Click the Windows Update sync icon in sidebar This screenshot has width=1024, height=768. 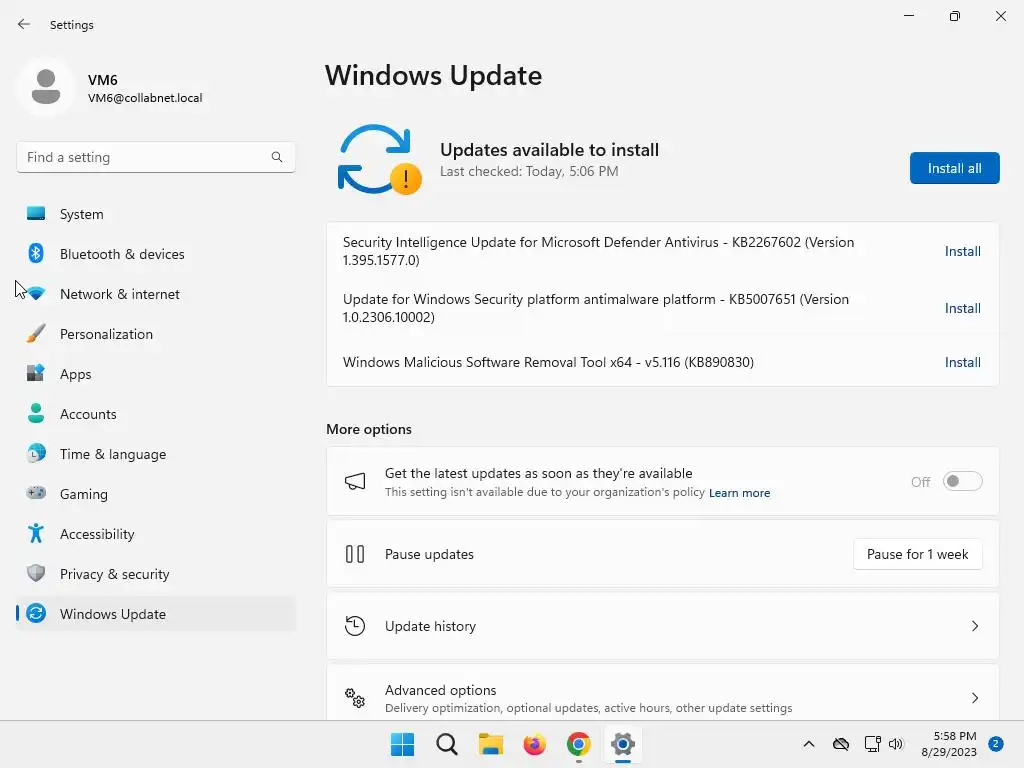(36, 614)
